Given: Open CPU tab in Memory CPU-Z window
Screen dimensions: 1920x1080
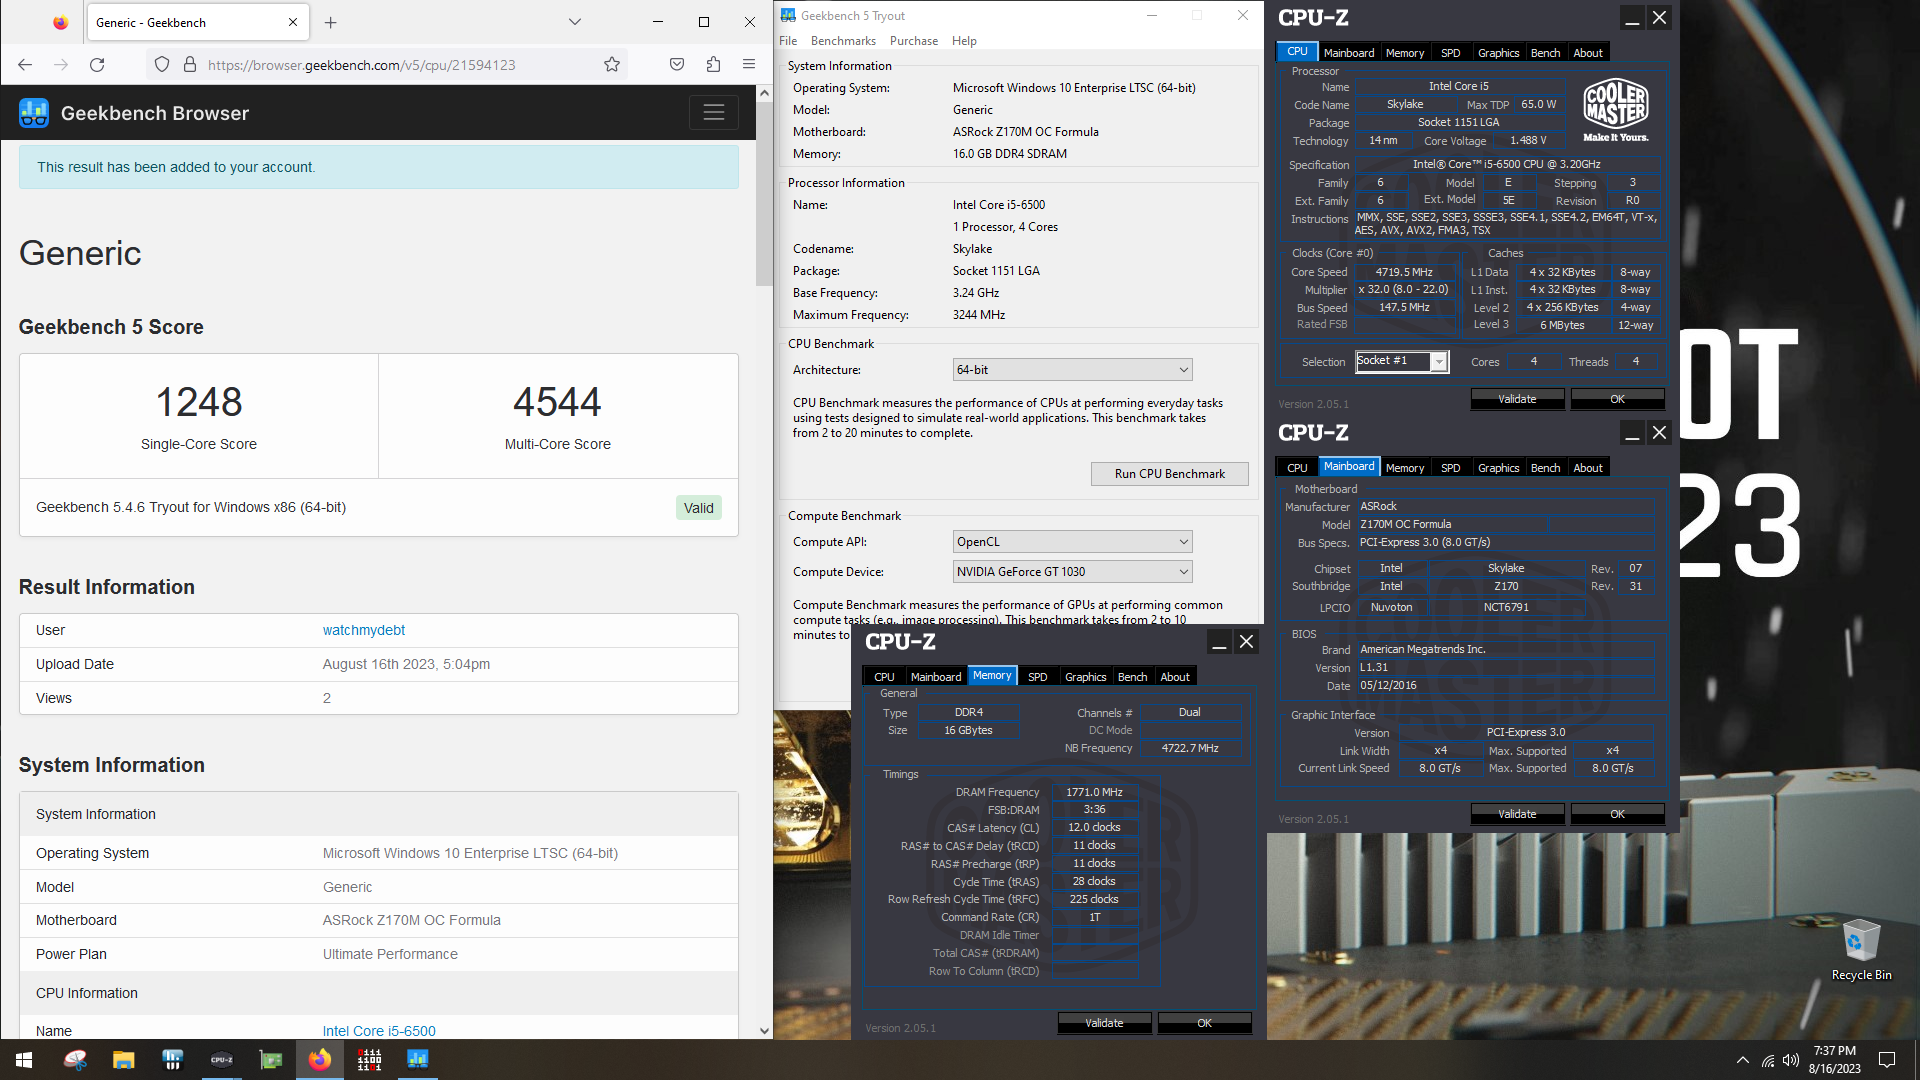Looking at the screenshot, I should [884, 677].
